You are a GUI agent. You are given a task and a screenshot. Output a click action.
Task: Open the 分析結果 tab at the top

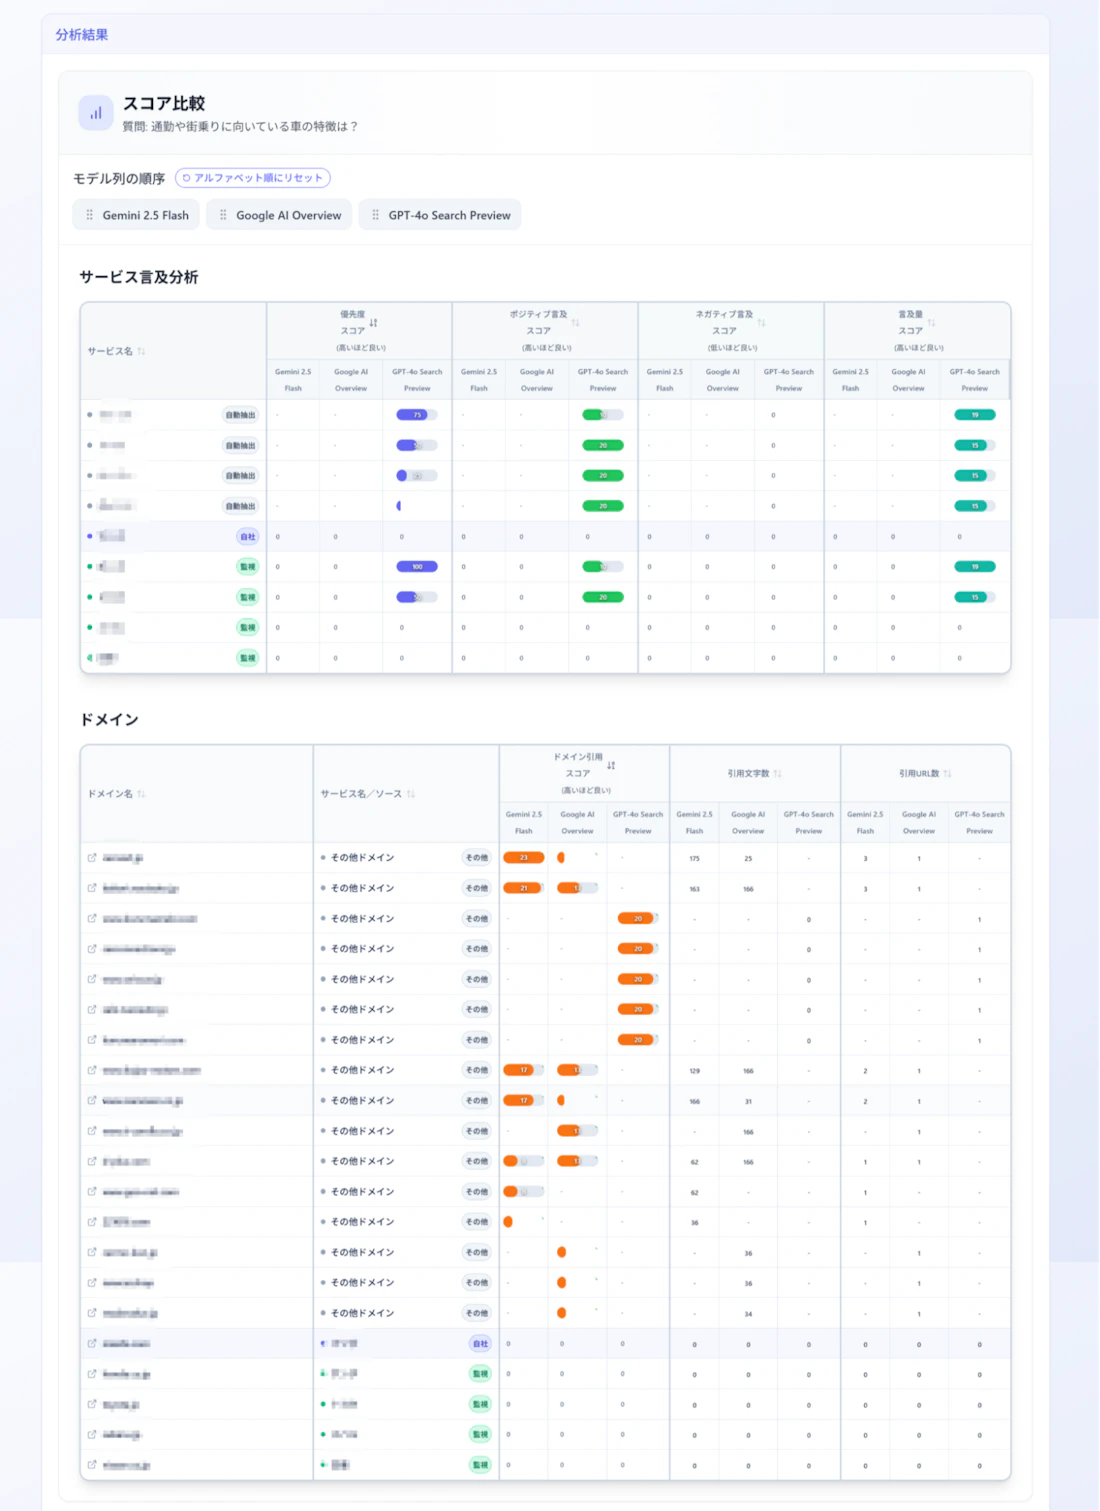click(82, 35)
